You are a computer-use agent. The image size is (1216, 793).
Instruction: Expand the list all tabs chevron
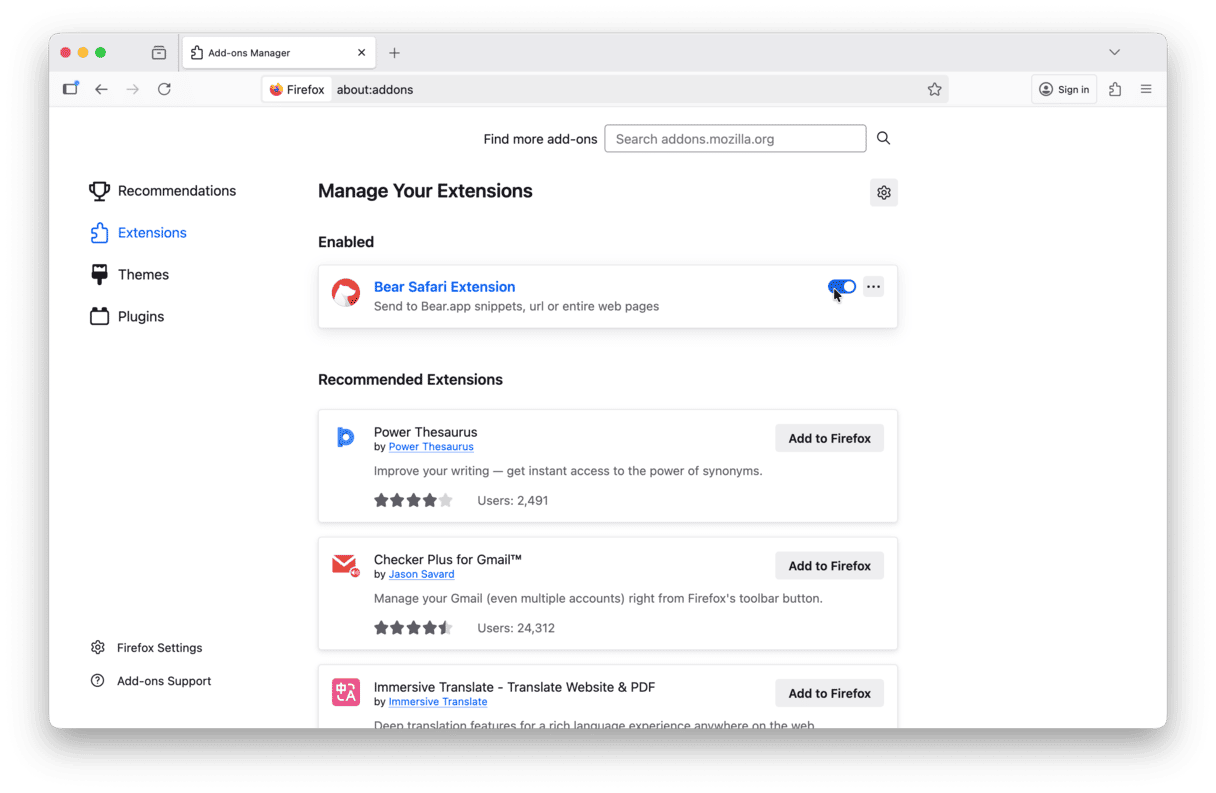(x=1114, y=52)
